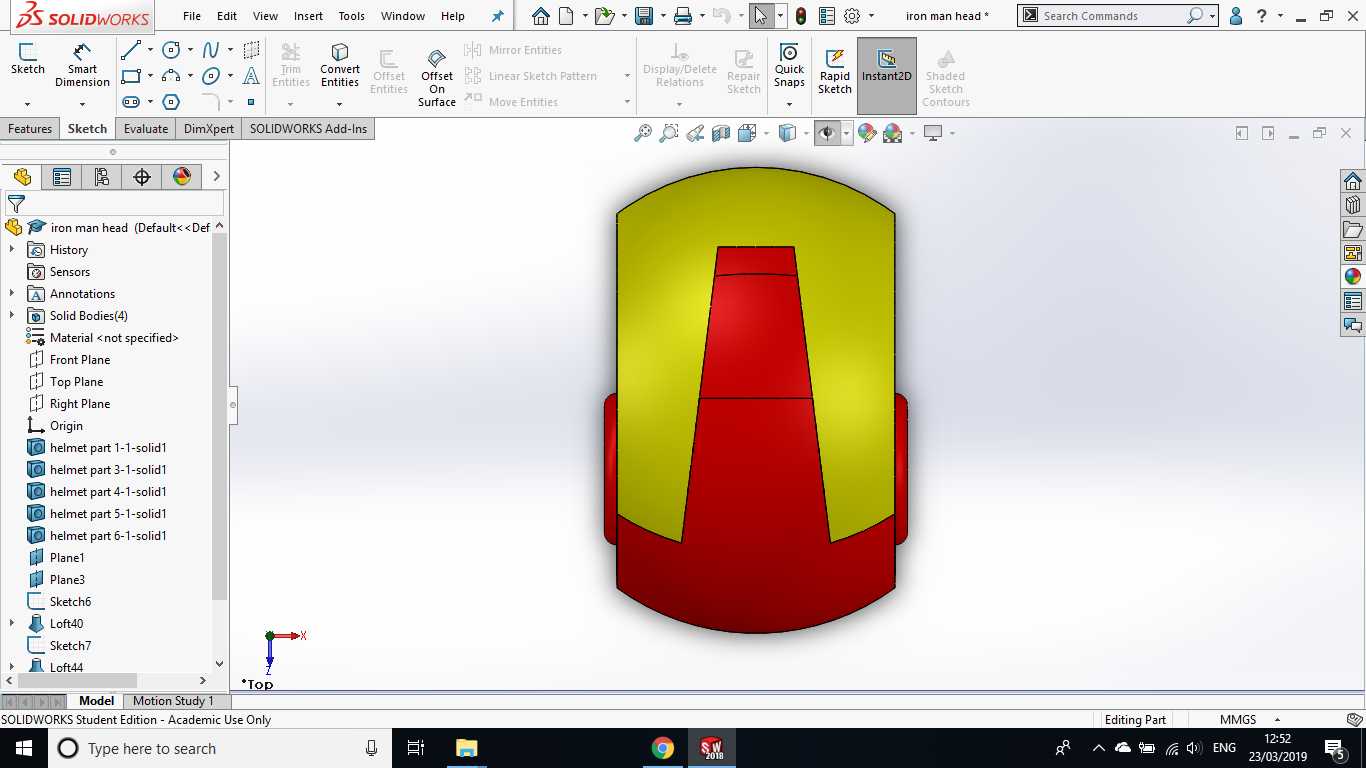This screenshot has width=1366, height=768.
Task: Switch to Motion Study 1 tab
Action: tap(173, 701)
